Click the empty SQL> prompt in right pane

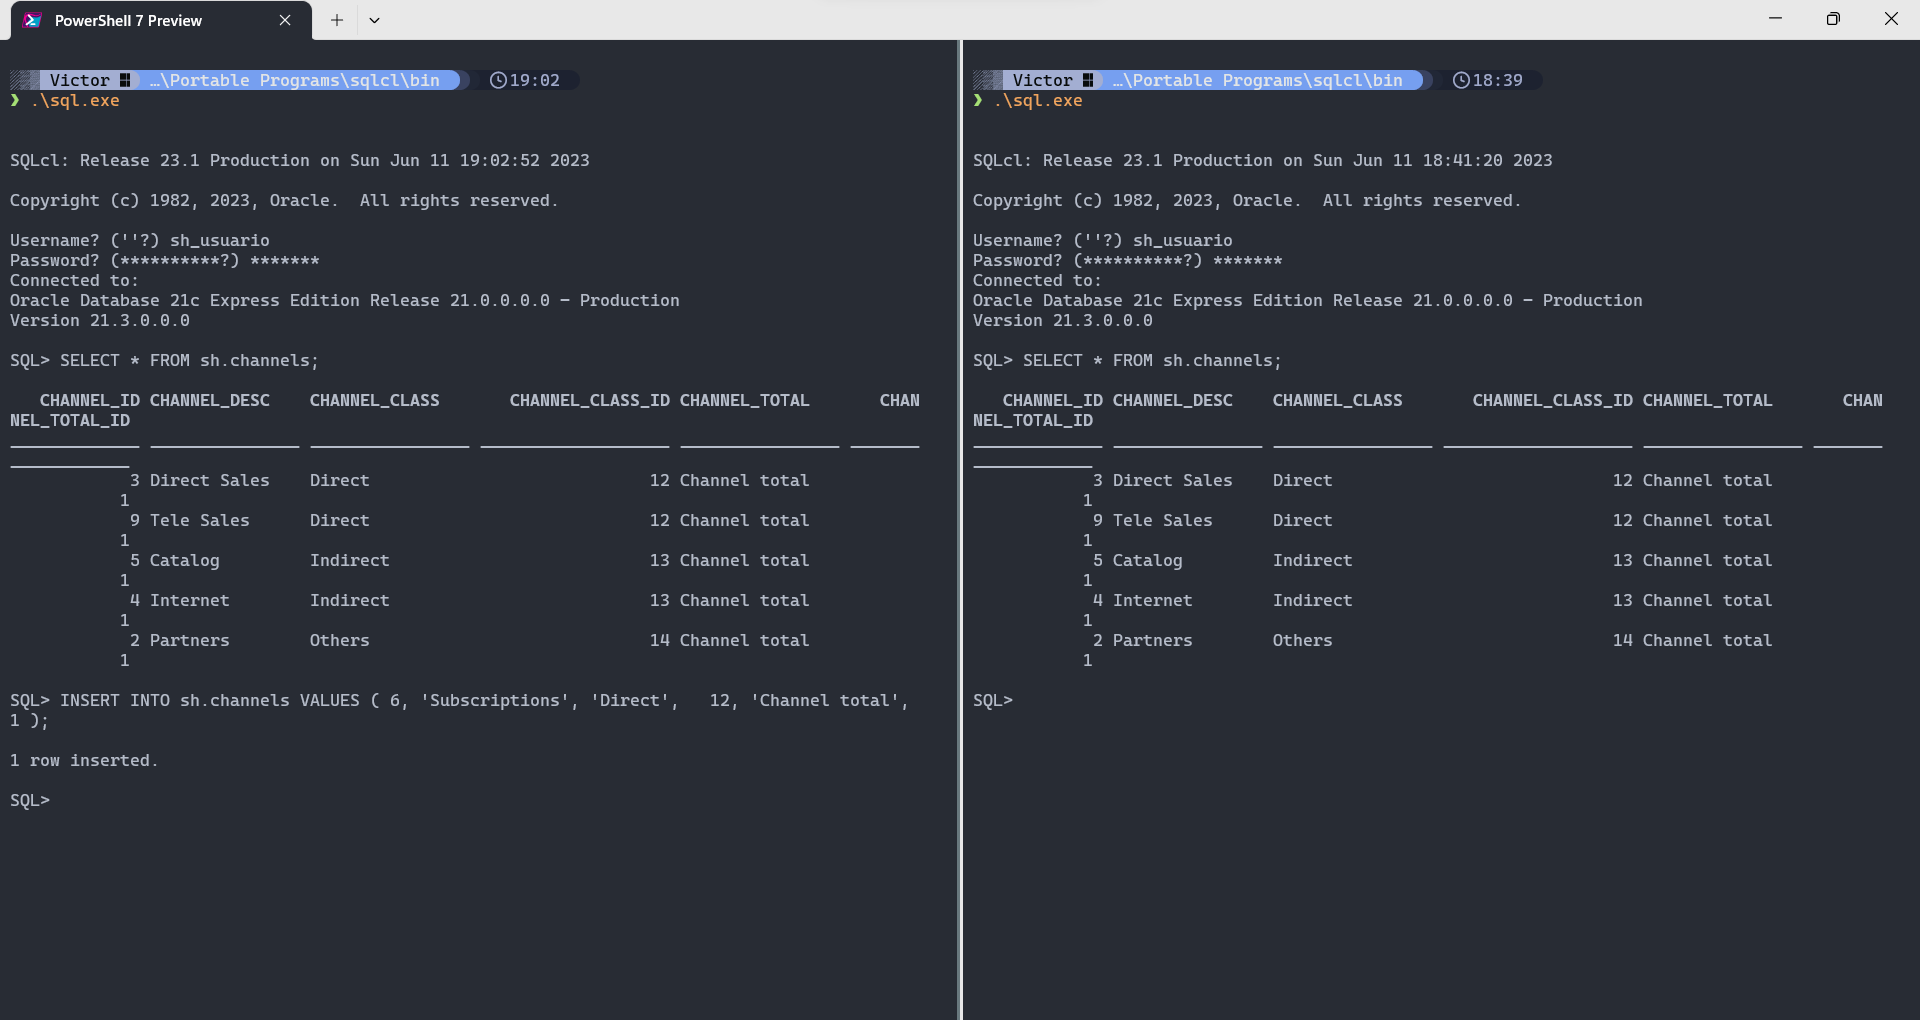993,700
